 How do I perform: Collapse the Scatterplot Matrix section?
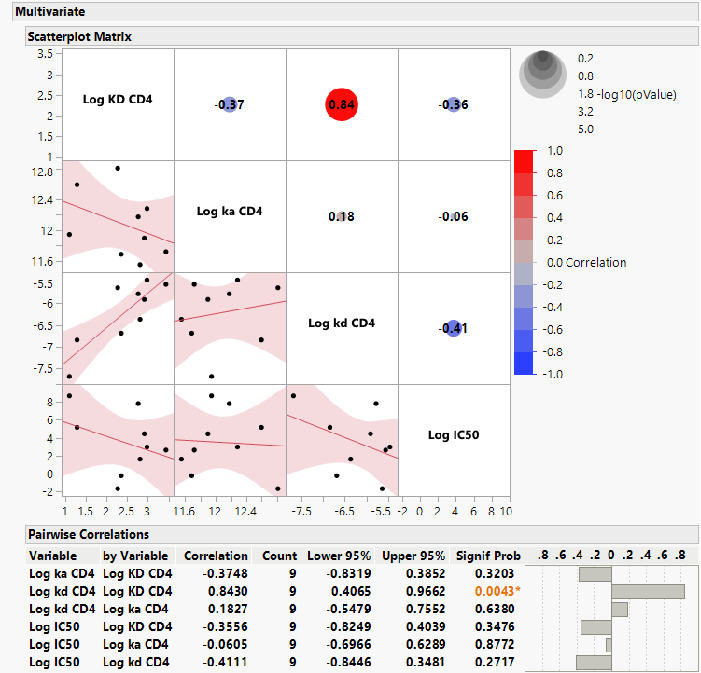pos(79,36)
